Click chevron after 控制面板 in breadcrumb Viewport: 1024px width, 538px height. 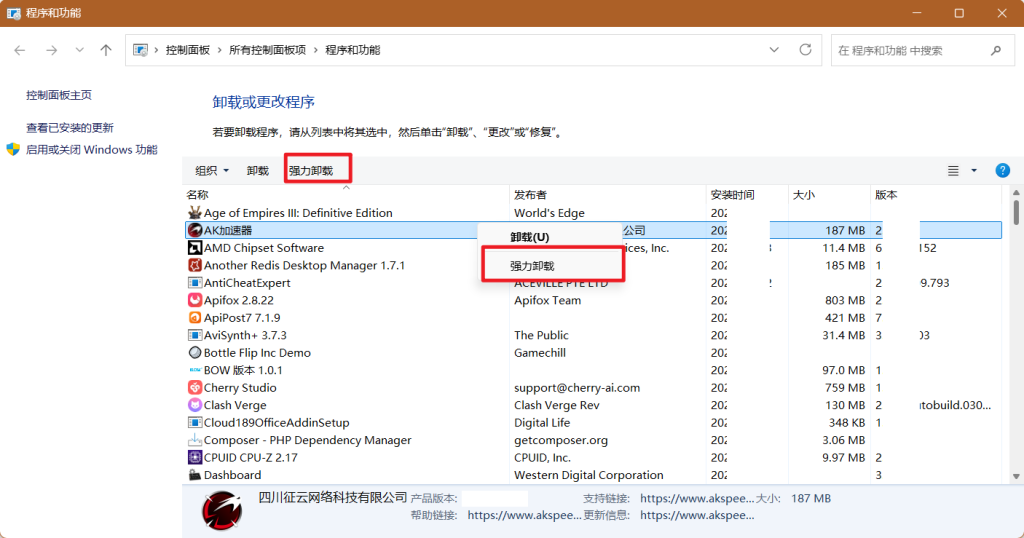click(219, 50)
